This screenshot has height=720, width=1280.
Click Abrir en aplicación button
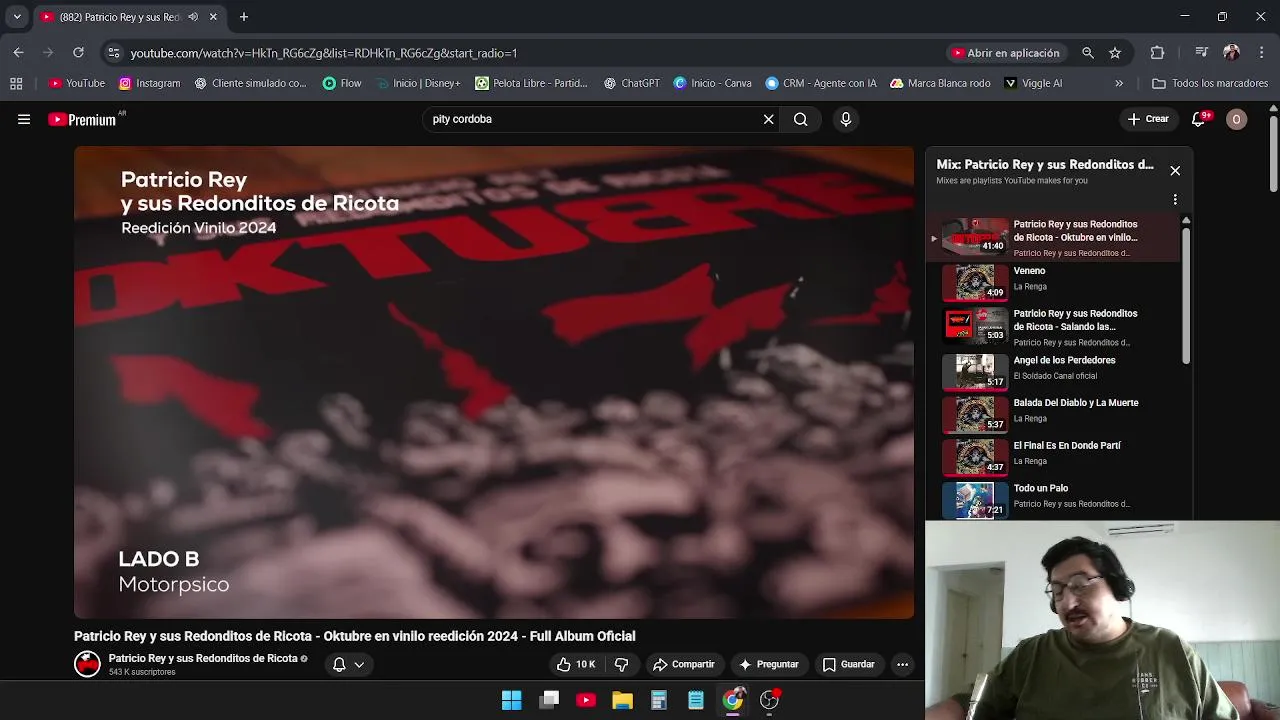[1006, 53]
